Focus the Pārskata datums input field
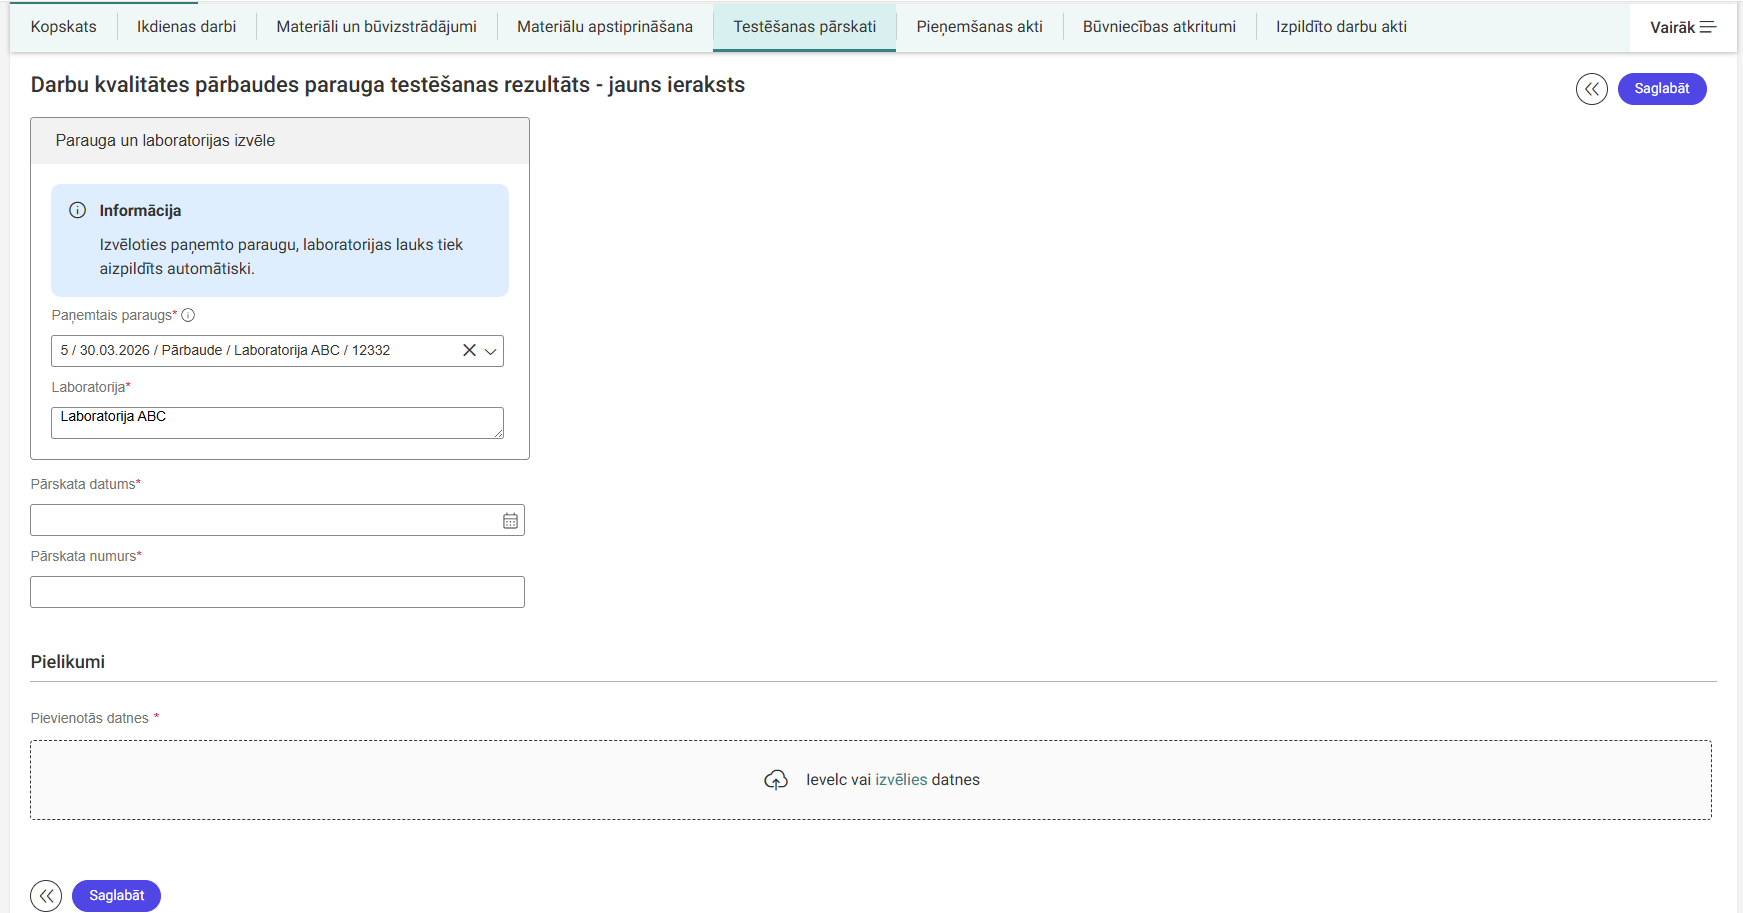The image size is (1743, 913). pyautogui.click(x=277, y=520)
